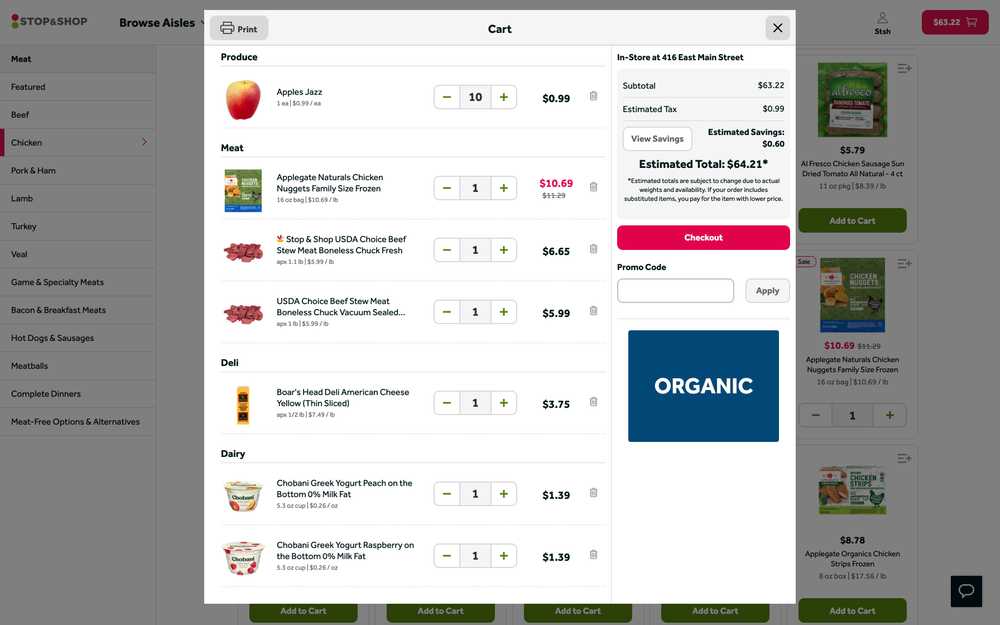The width and height of the screenshot is (1000, 625).
Task: Decrease Applegate Chicken Nuggets quantity
Action: tap(447, 188)
